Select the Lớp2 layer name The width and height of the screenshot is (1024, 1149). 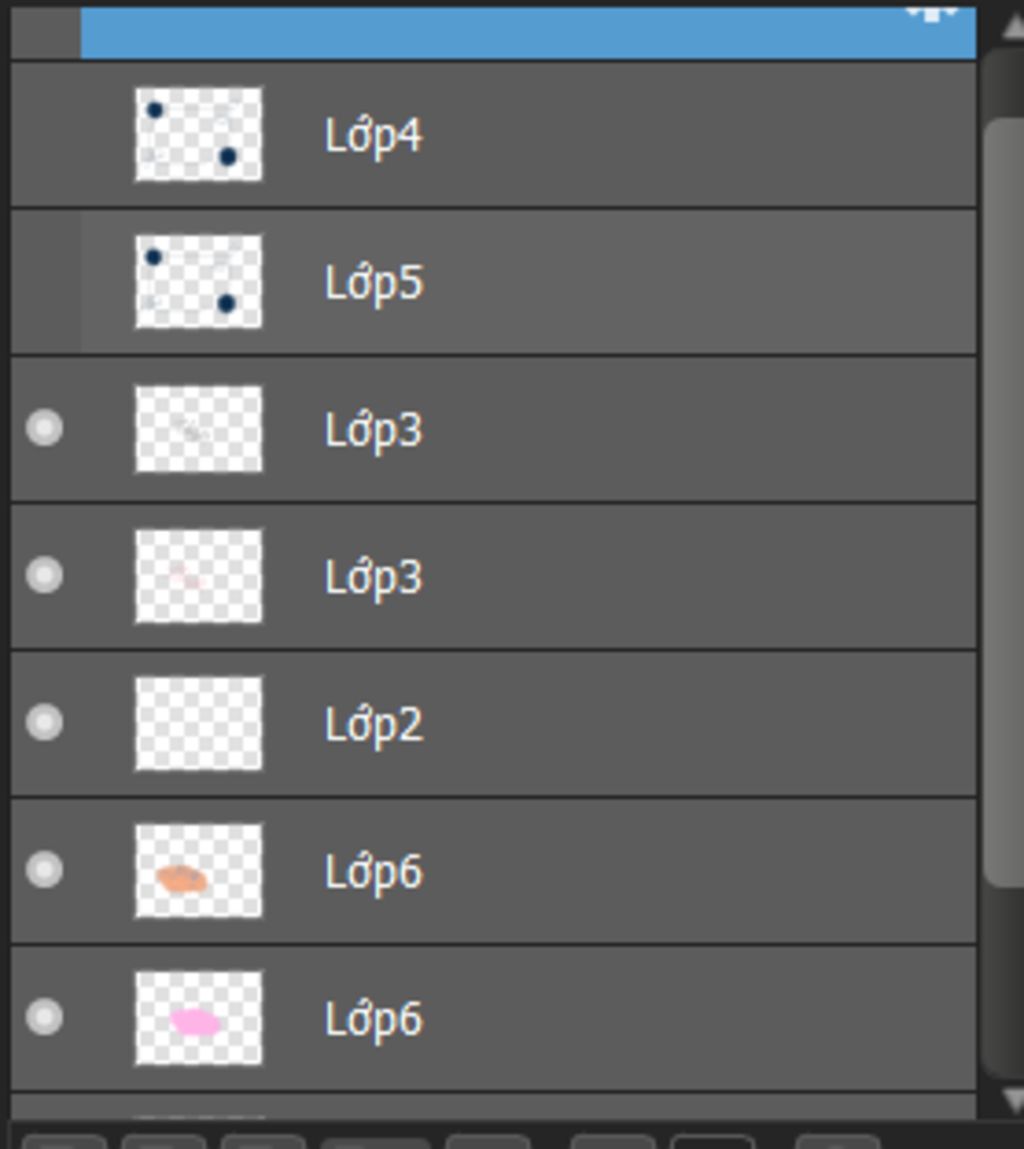pyautogui.click(x=374, y=725)
